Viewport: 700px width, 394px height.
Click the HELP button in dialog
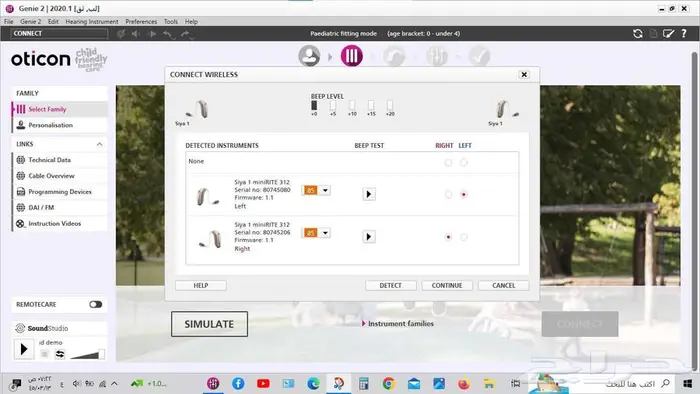[x=201, y=286]
